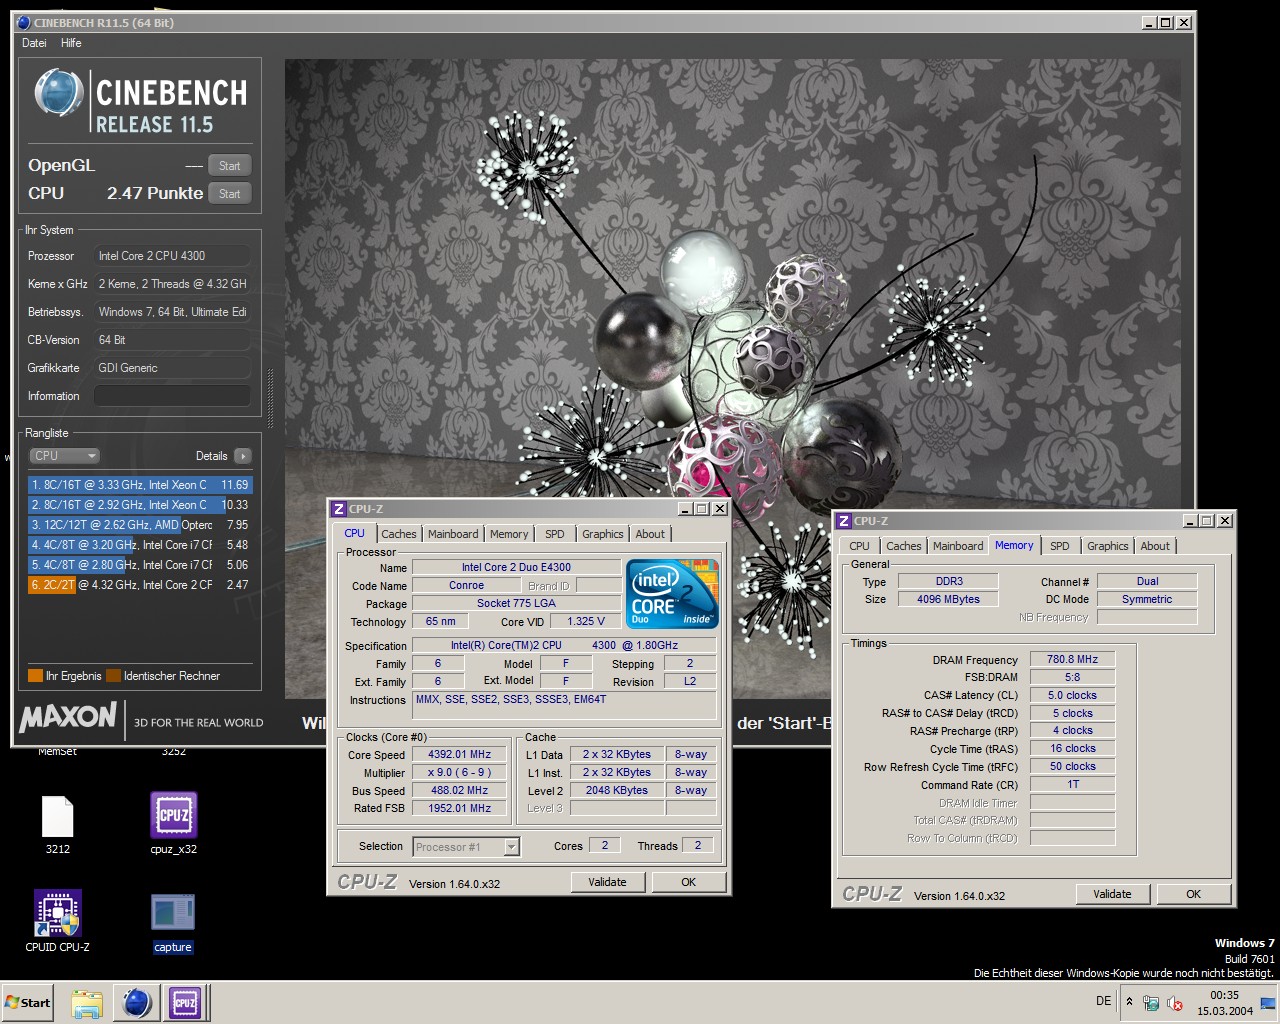Open Memory tab in CPU-Z CPU window
This screenshot has width=1280, height=1024.
click(x=509, y=534)
